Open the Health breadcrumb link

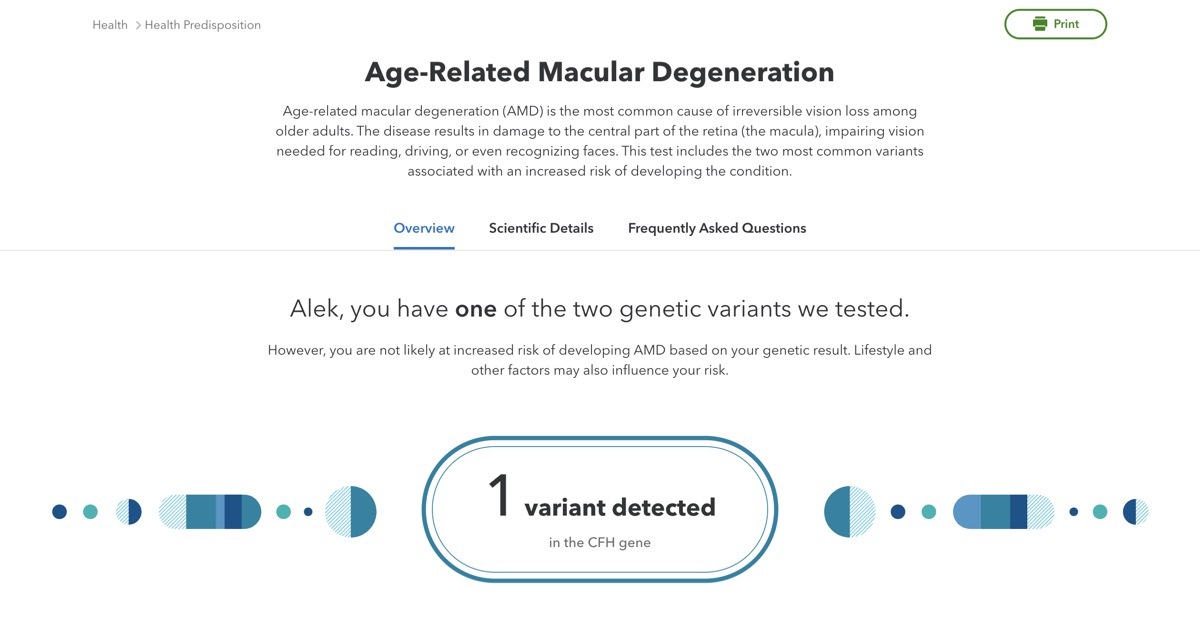pyautogui.click(x=109, y=24)
